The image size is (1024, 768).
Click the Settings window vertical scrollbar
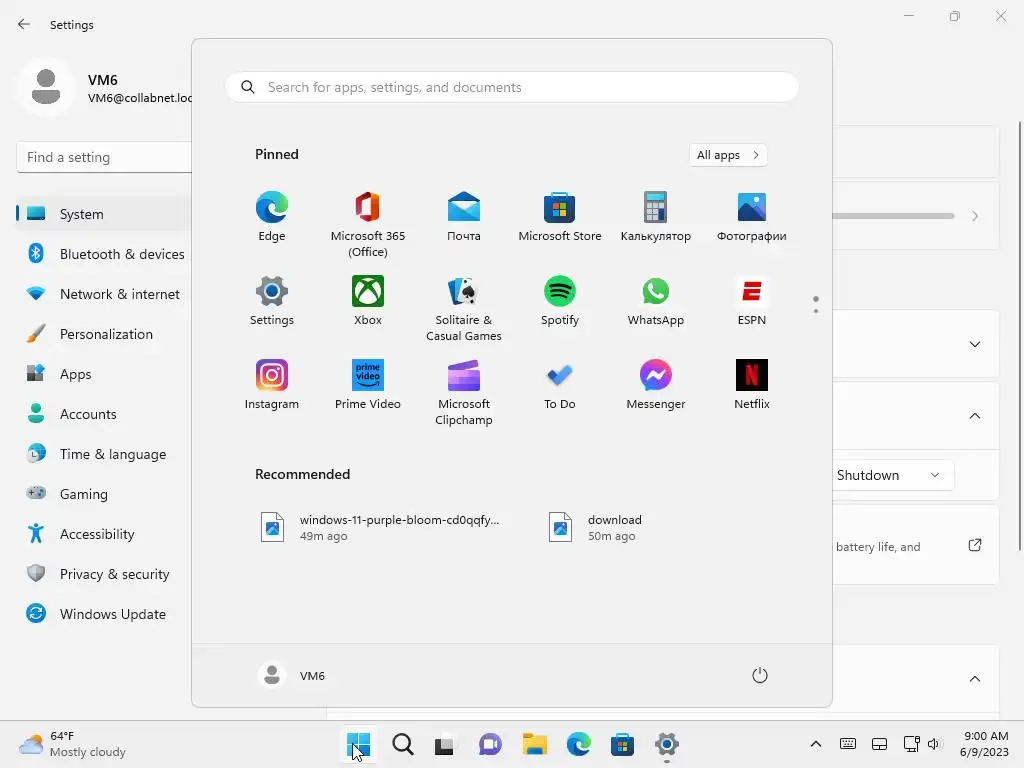(x=1020, y=336)
